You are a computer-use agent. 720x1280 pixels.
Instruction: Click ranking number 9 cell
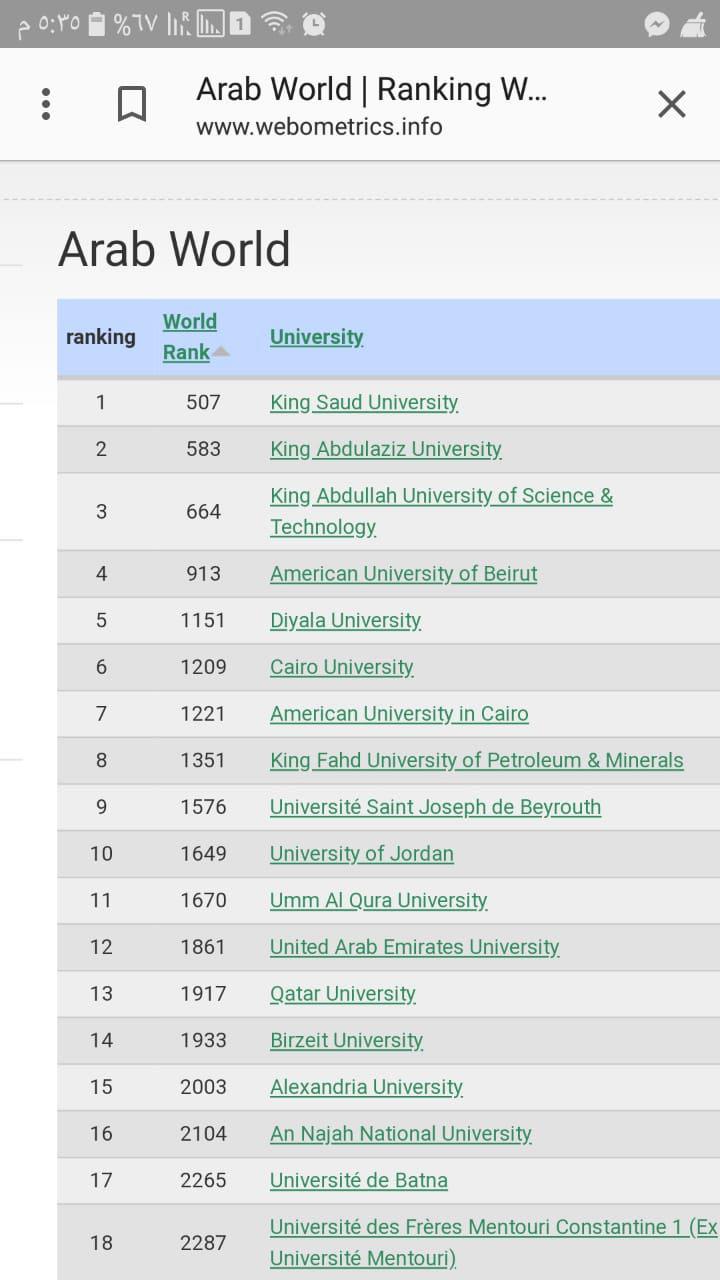tap(101, 807)
